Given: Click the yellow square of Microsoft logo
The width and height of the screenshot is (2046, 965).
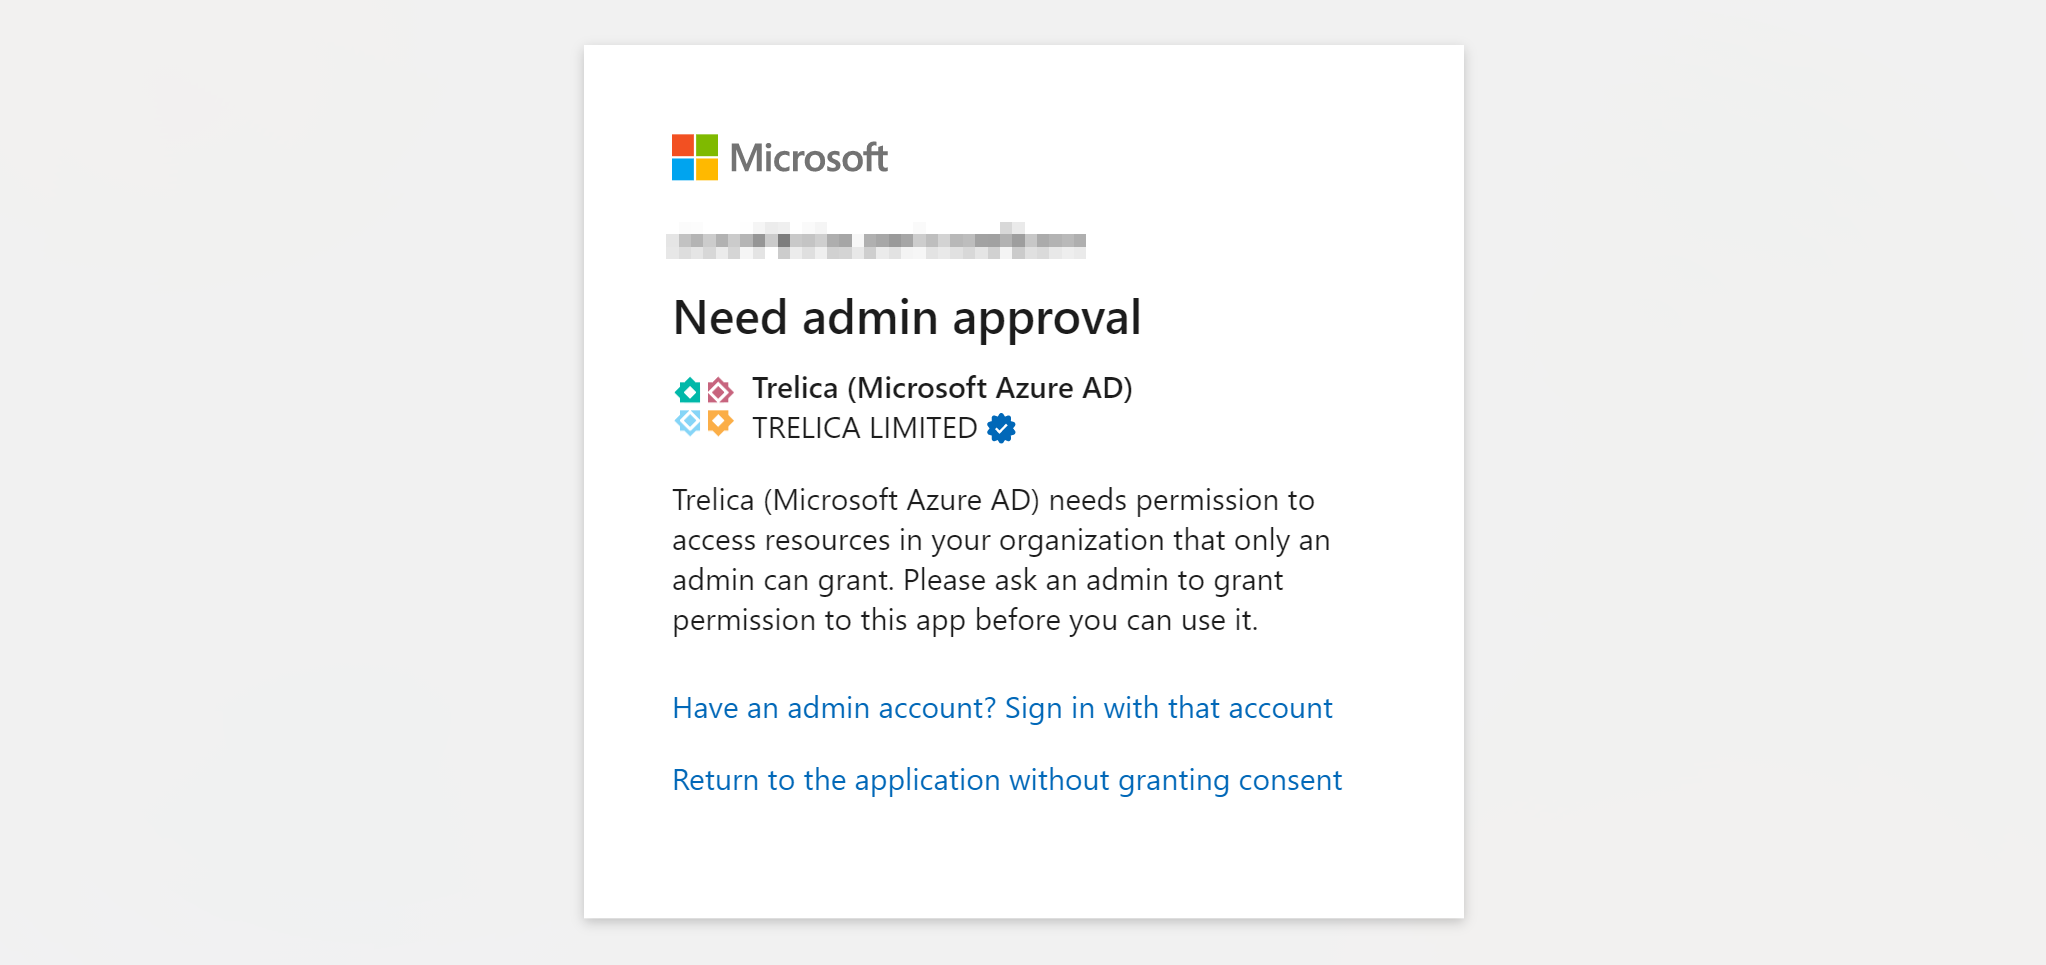Looking at the screenshot, I should coord(707,170).
